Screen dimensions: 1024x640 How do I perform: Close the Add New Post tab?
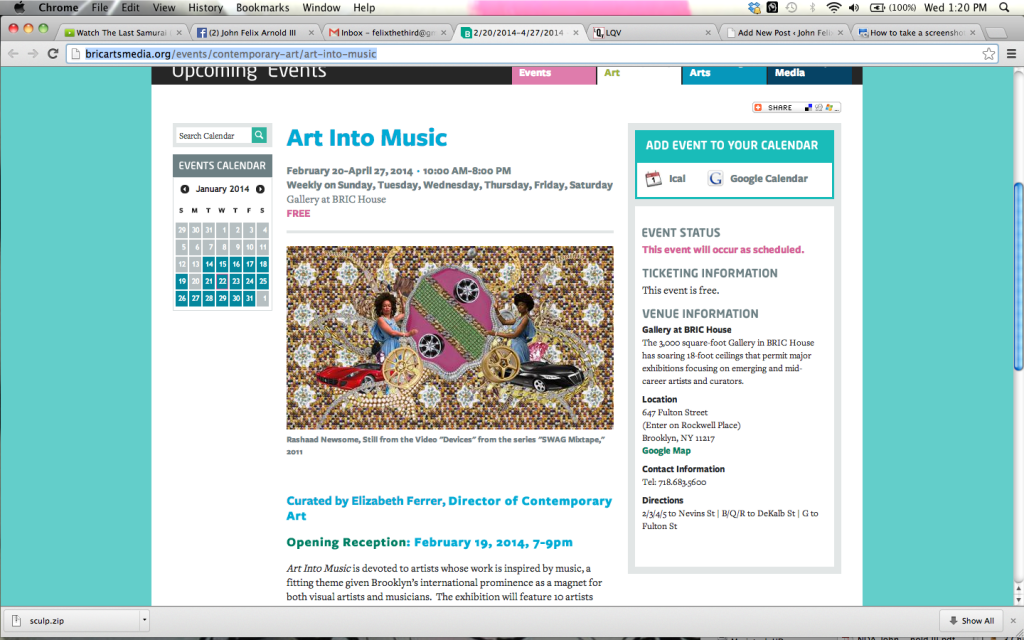(841, 33)
